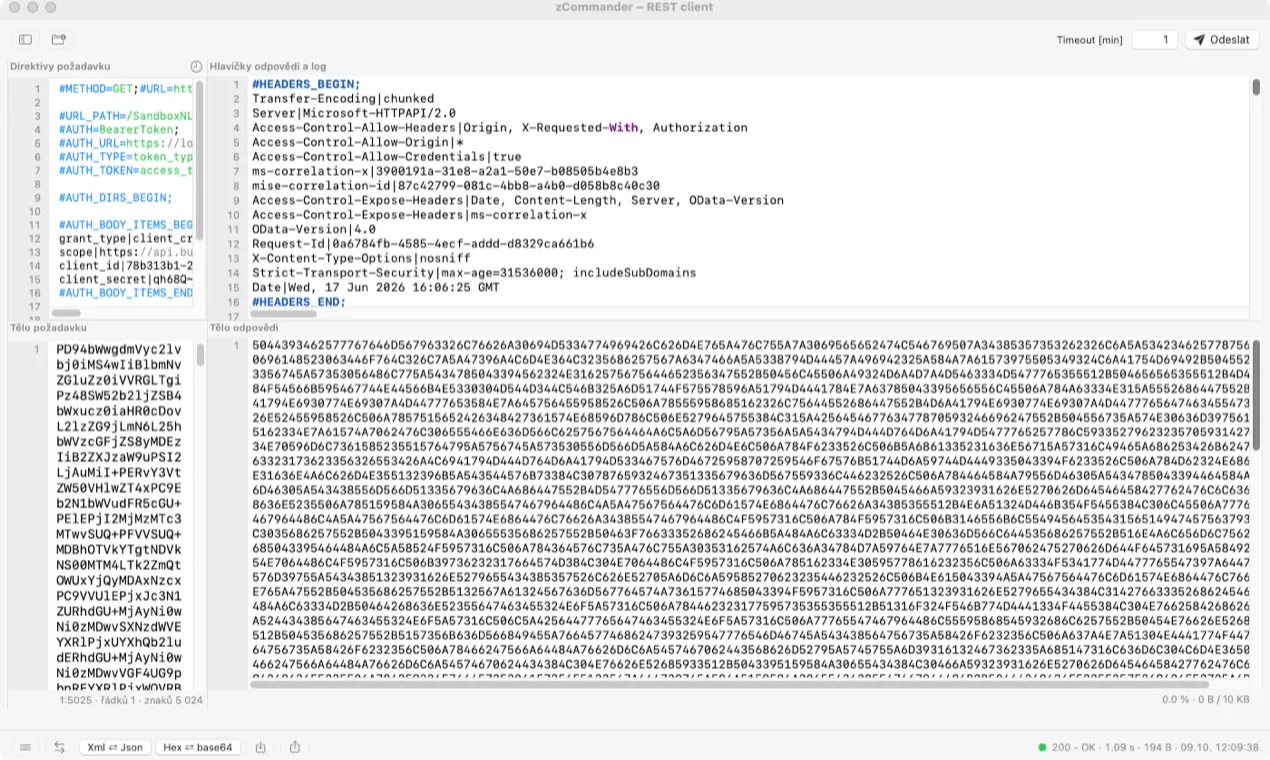The width and height of the screenshot is (1270, 760).
Task: Click the response body vertical scrollbar
Action: pos(1256,395)
